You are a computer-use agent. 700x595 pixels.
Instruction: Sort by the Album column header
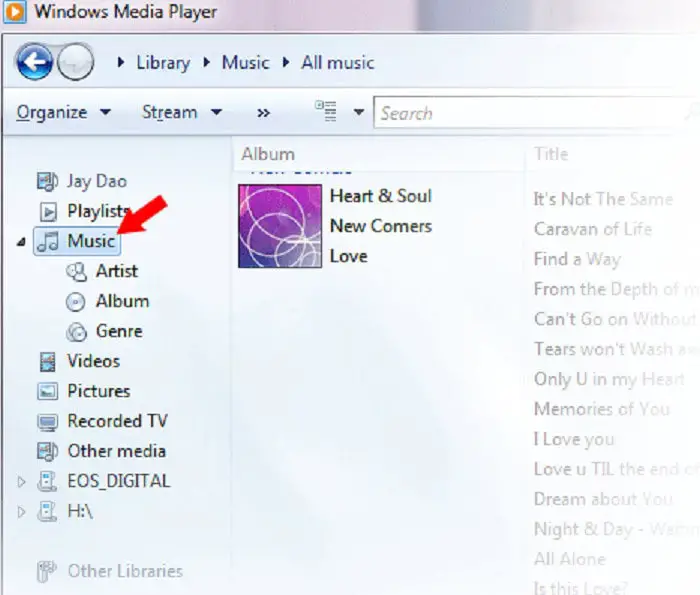pos(268,154)
